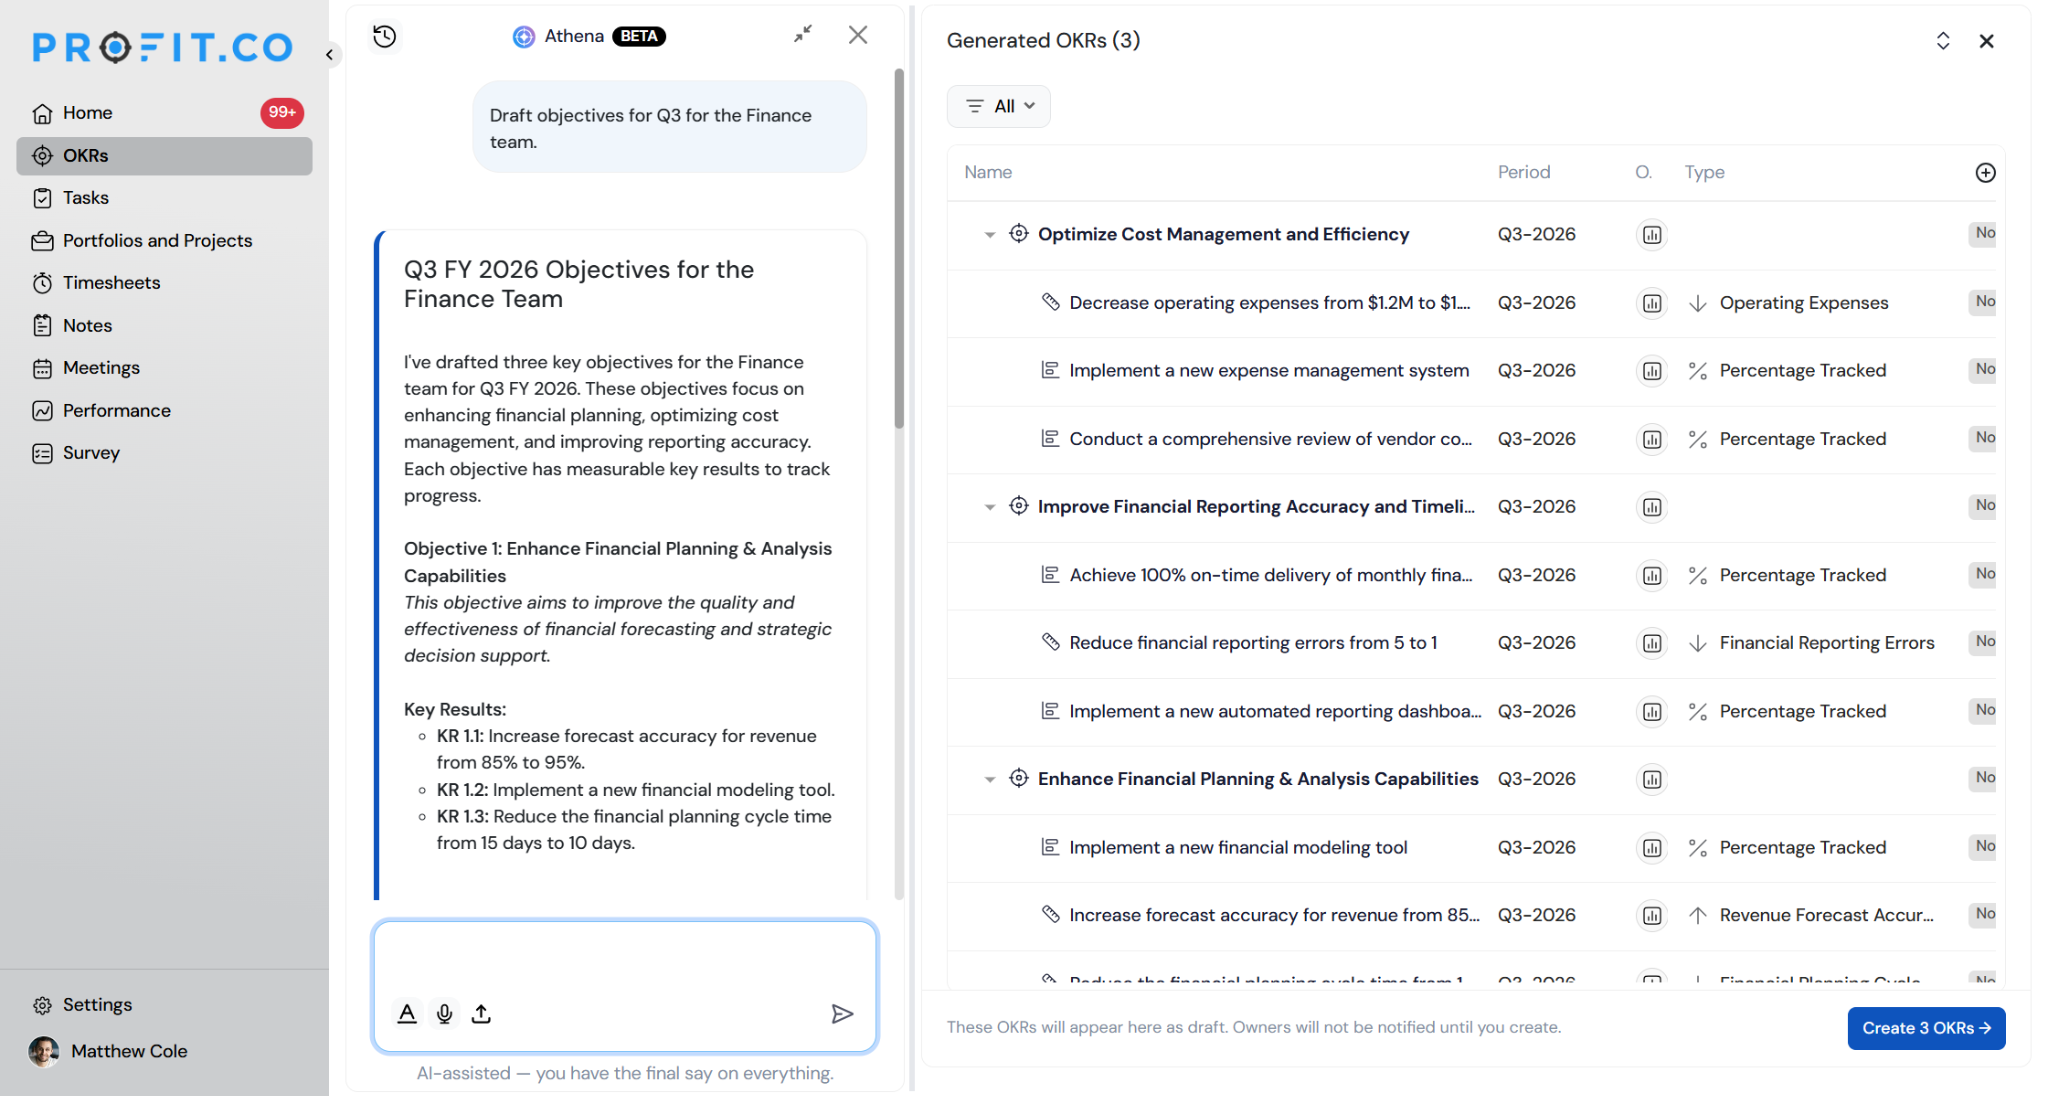This screenshot has width=2048, height=1096.
Task: Open Matthew Cole's profile
Action: [108, 1051]
